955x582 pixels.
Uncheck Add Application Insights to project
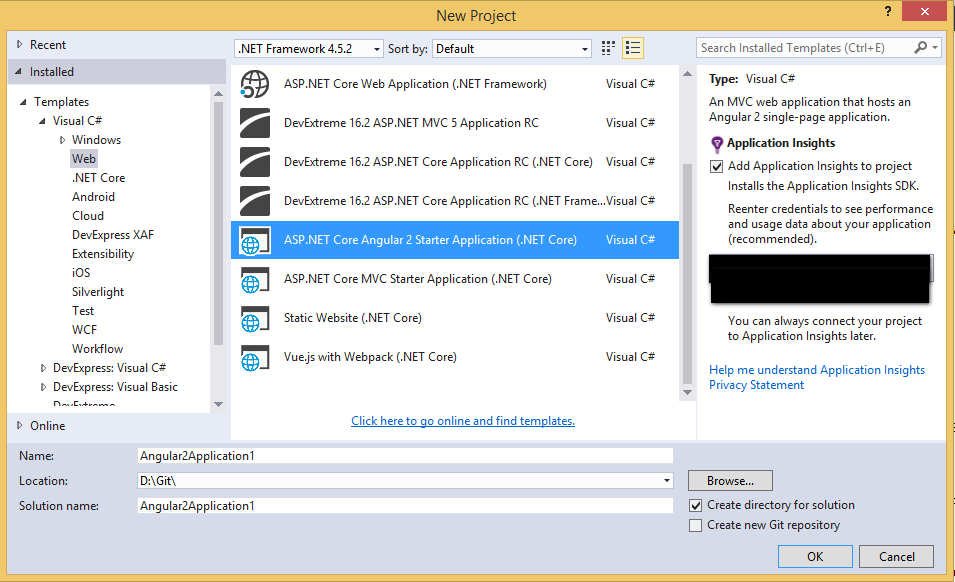pyautogui.click(x=717, y=166)
